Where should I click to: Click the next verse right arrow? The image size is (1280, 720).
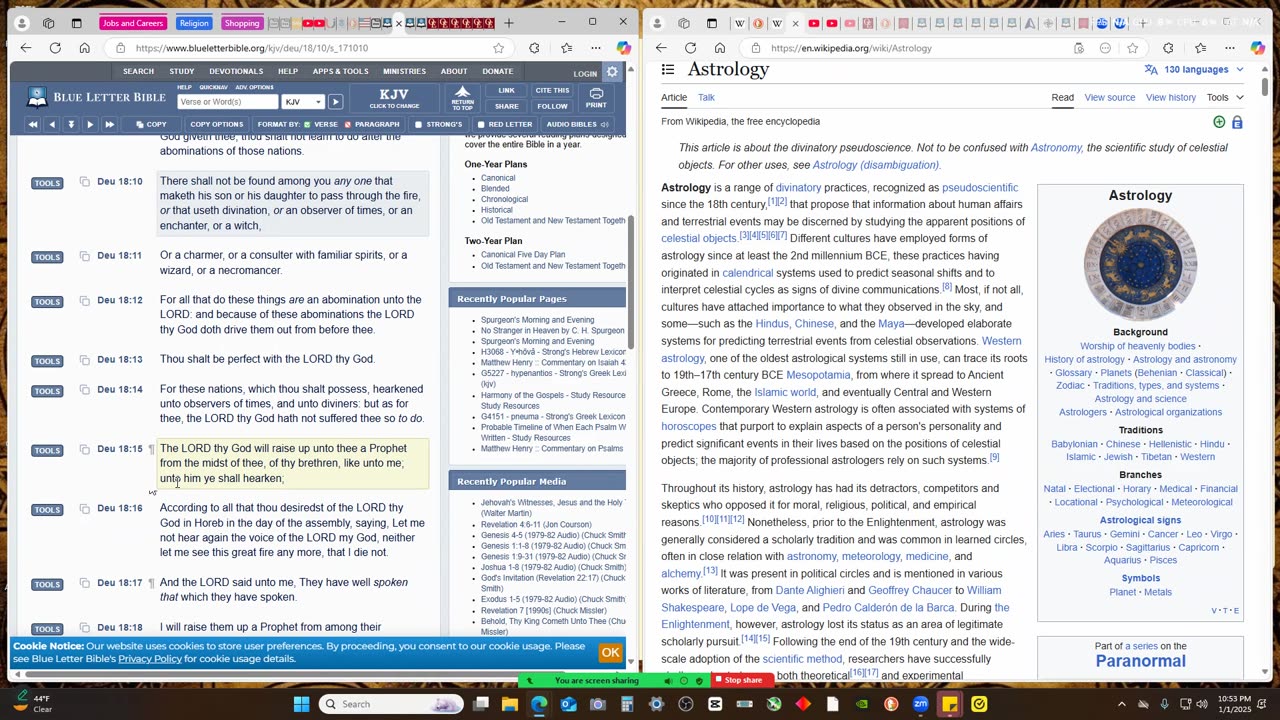coord(90,124)
